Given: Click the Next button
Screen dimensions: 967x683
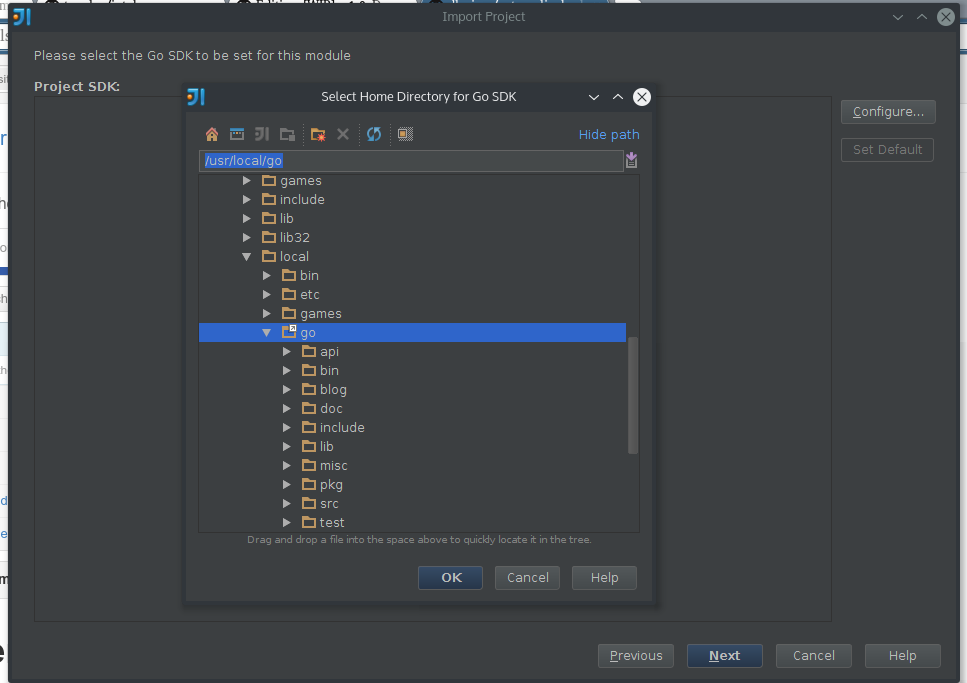Looking at the screenshot, I should (724, 655).
